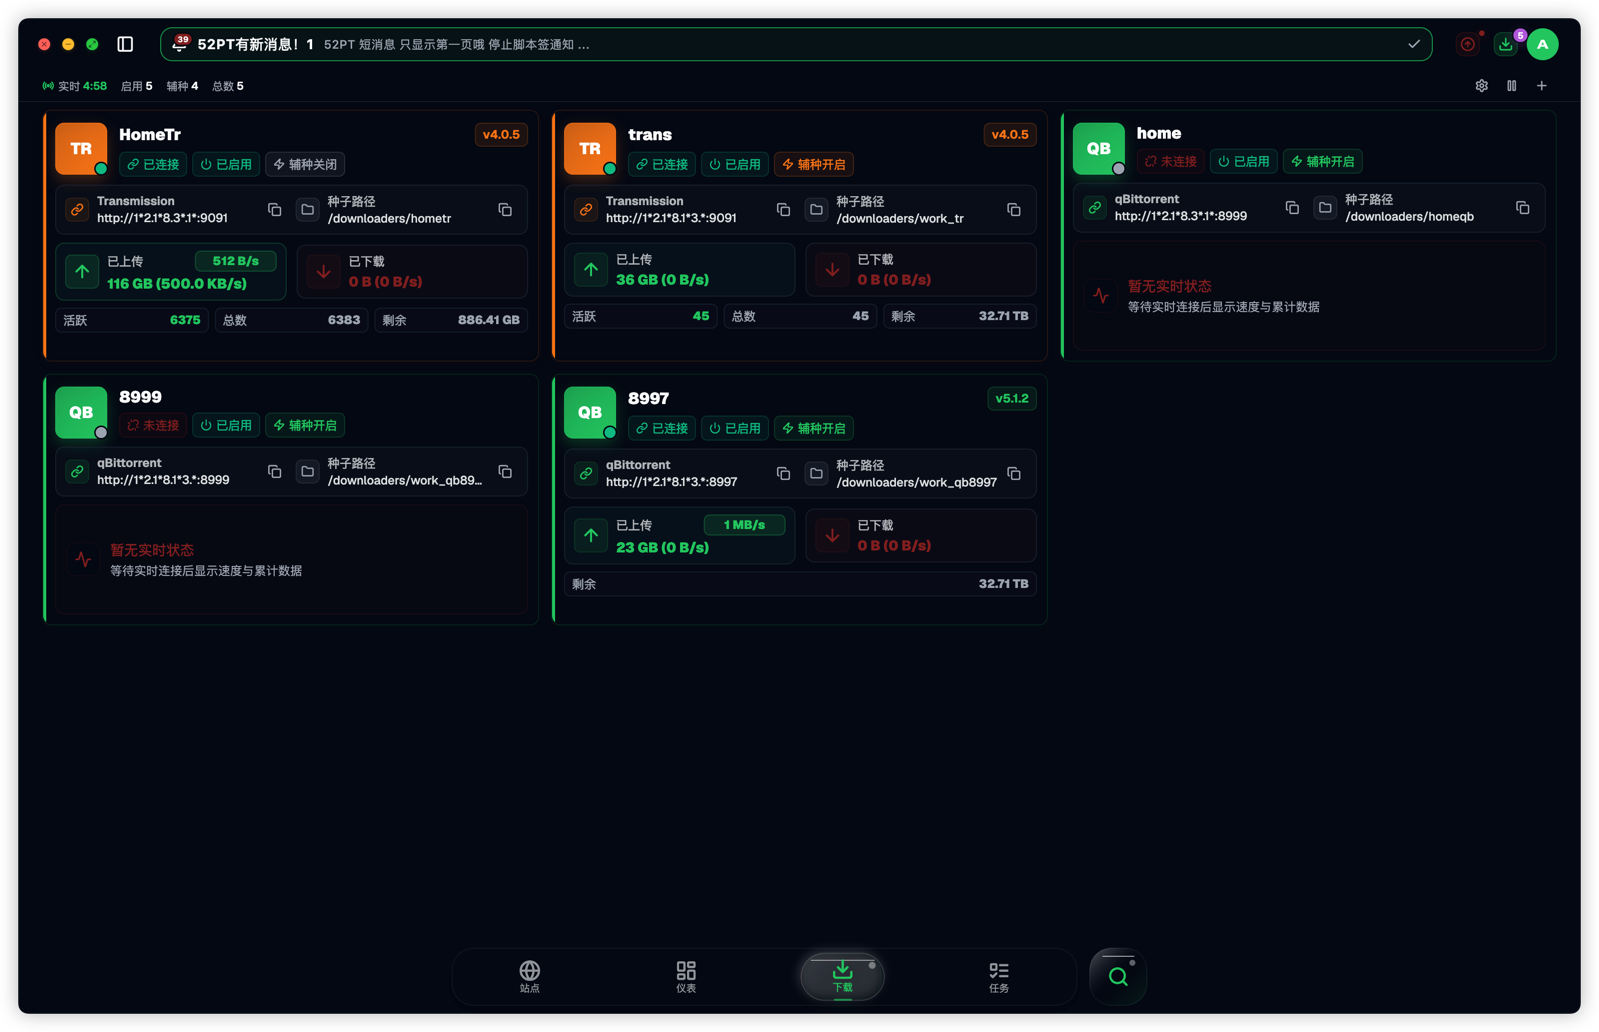Open the user avatar A menu
The height and width of the screenshot is (1032, 1599).
point(1543,44)
